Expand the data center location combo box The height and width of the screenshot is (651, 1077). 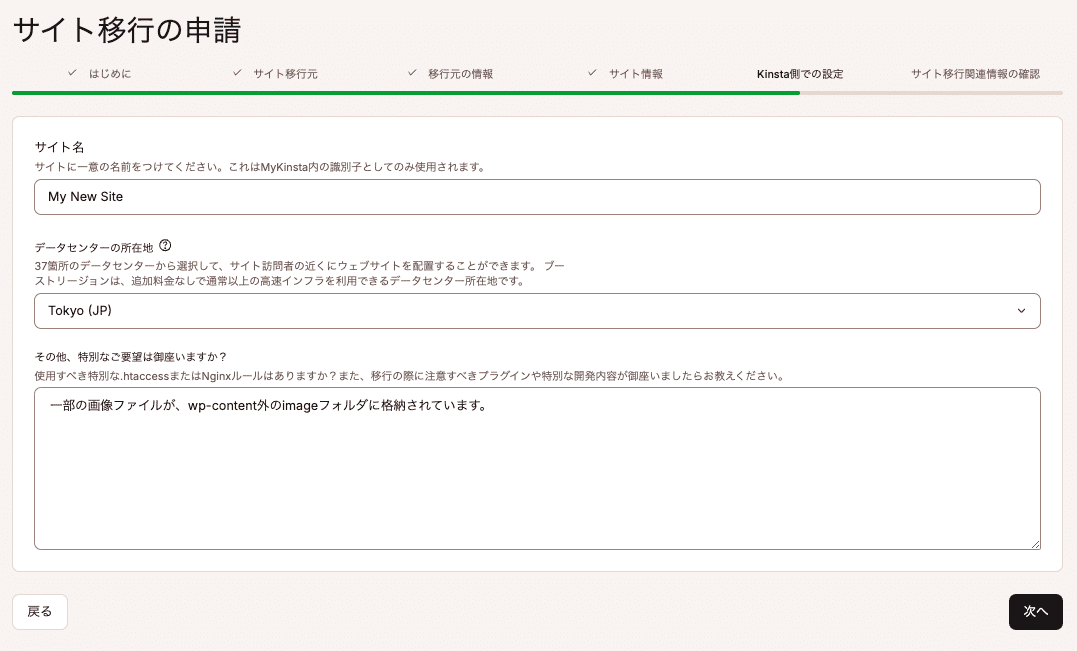point(537,311)
